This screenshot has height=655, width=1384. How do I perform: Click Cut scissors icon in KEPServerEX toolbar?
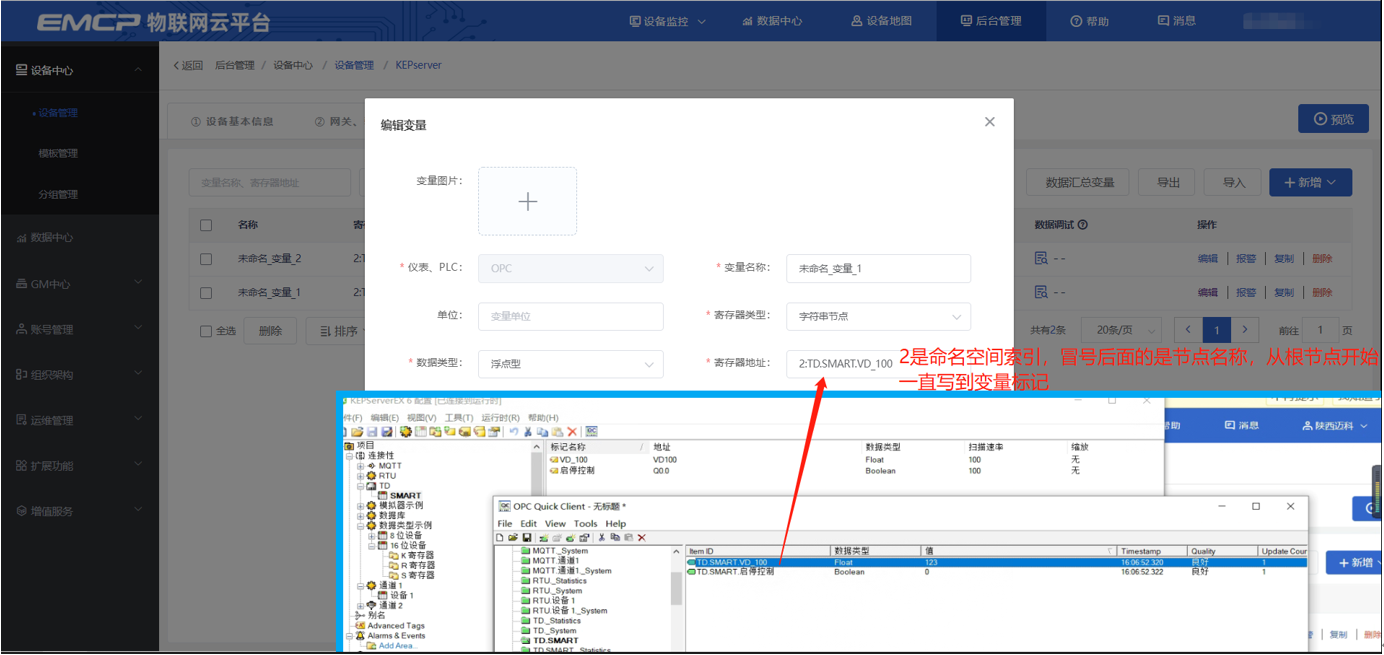tap(527, 431)
